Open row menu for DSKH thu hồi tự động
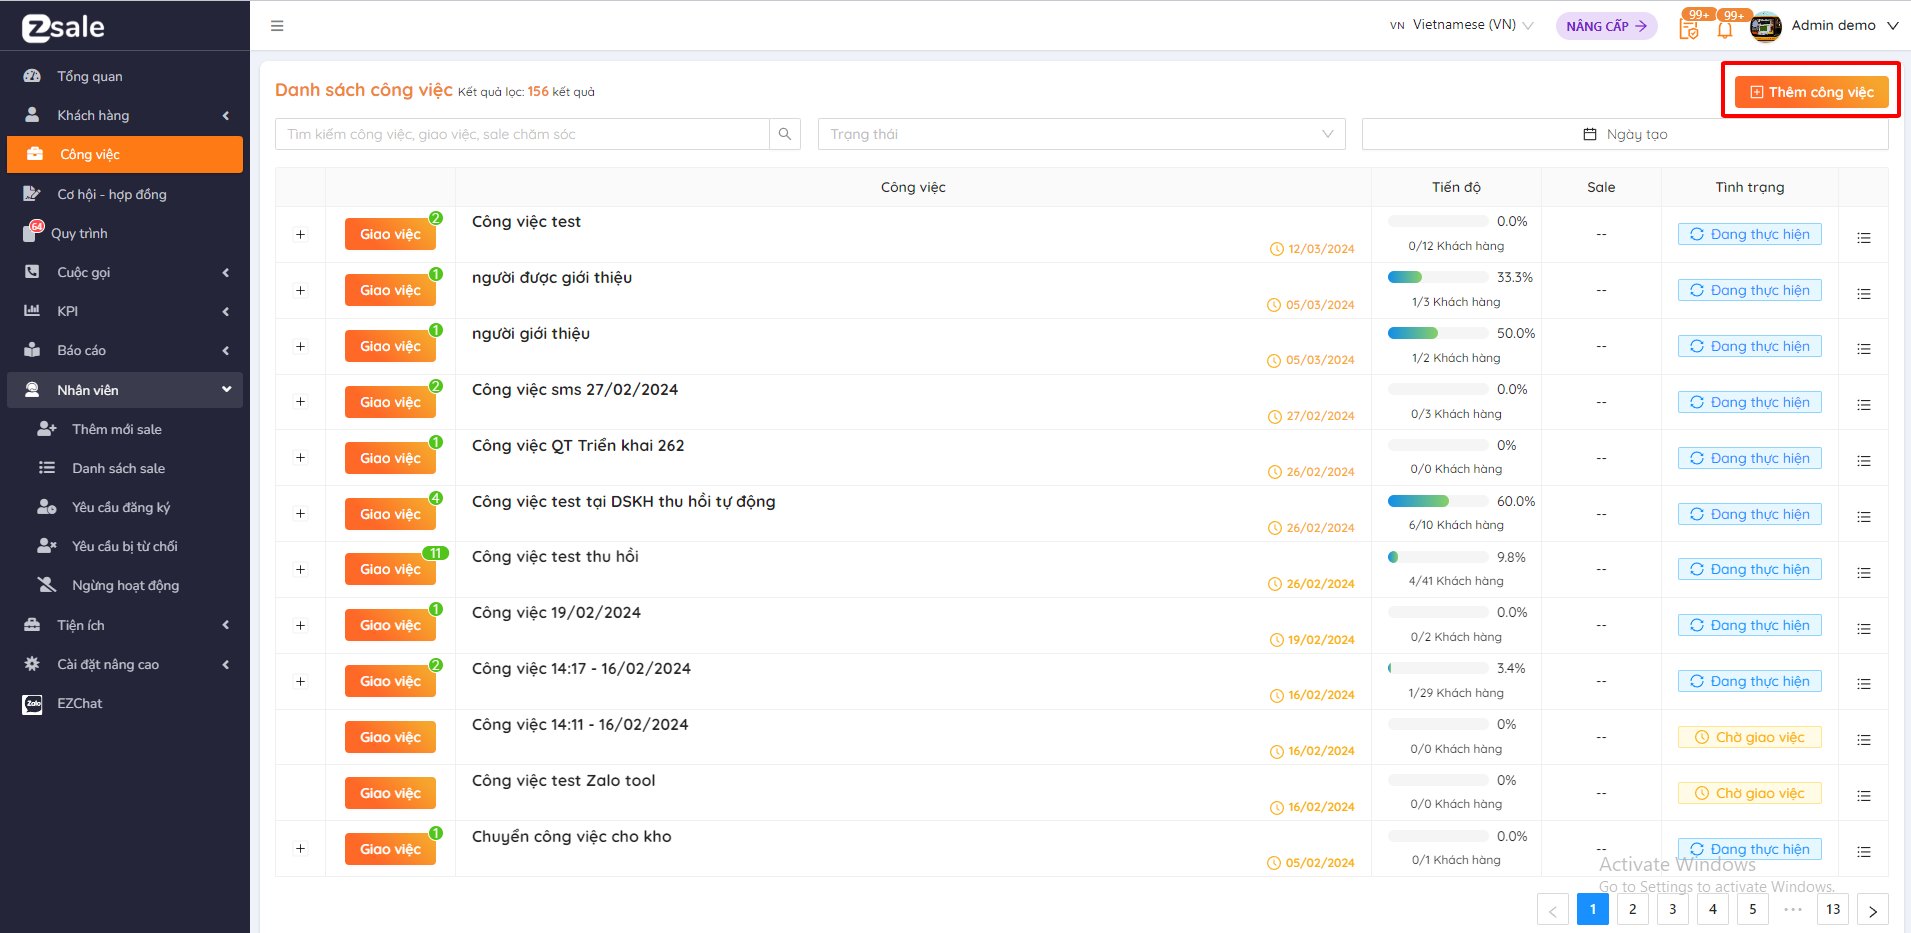1911x933 pixels. click(x=1864, y=517)
